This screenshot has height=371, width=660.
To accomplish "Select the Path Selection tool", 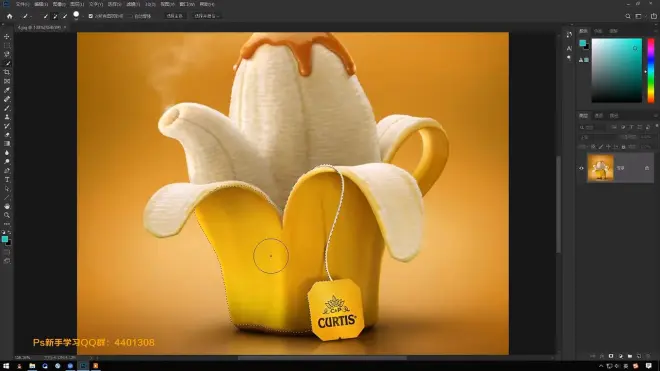I will [x=7, y=189].
